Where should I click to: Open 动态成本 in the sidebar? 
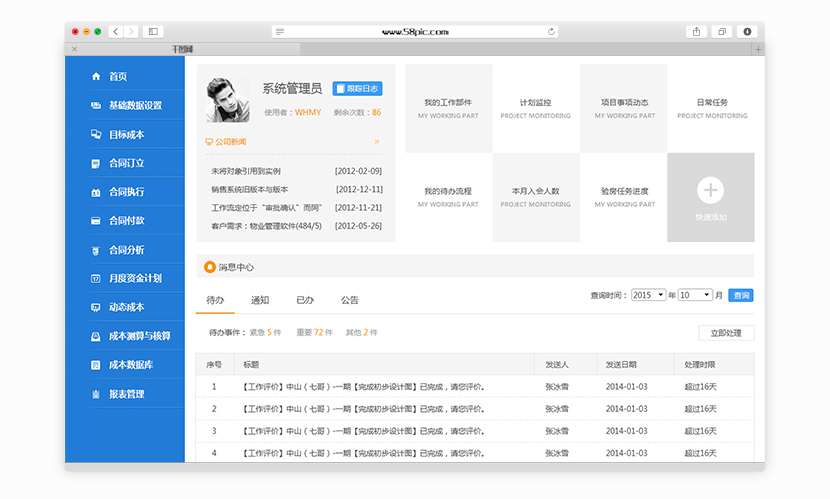pos(126,307)
